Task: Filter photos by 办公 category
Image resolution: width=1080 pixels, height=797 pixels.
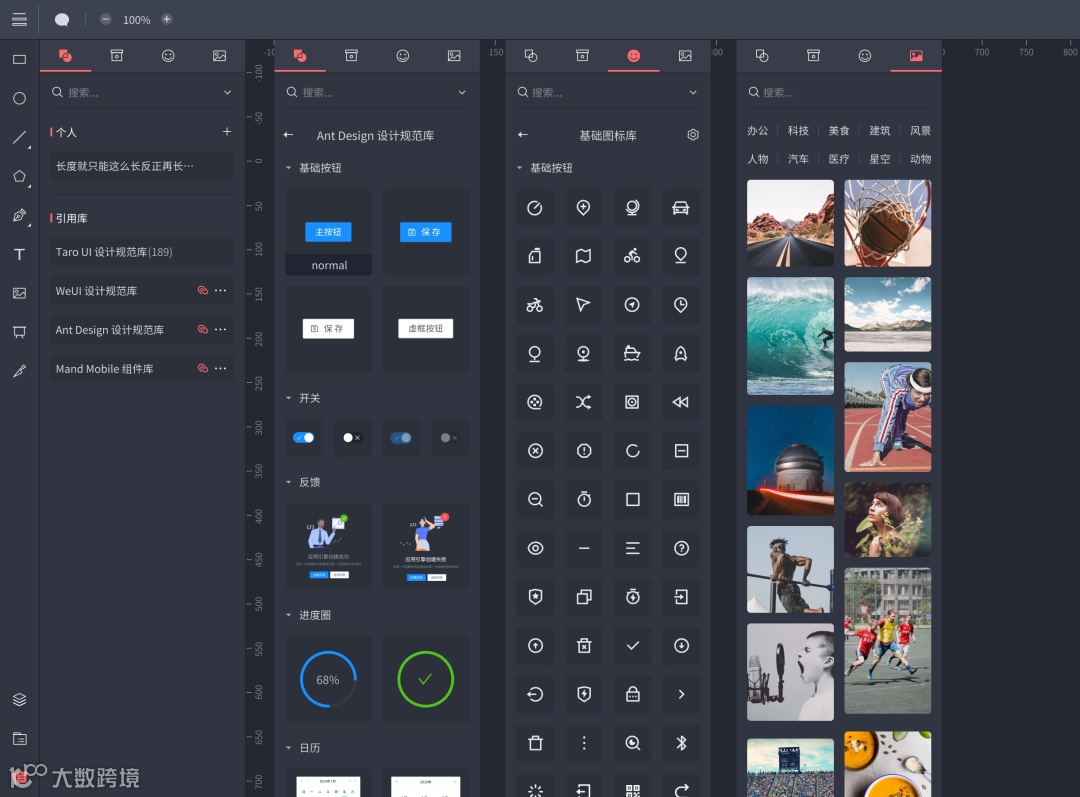Action: 758,130
